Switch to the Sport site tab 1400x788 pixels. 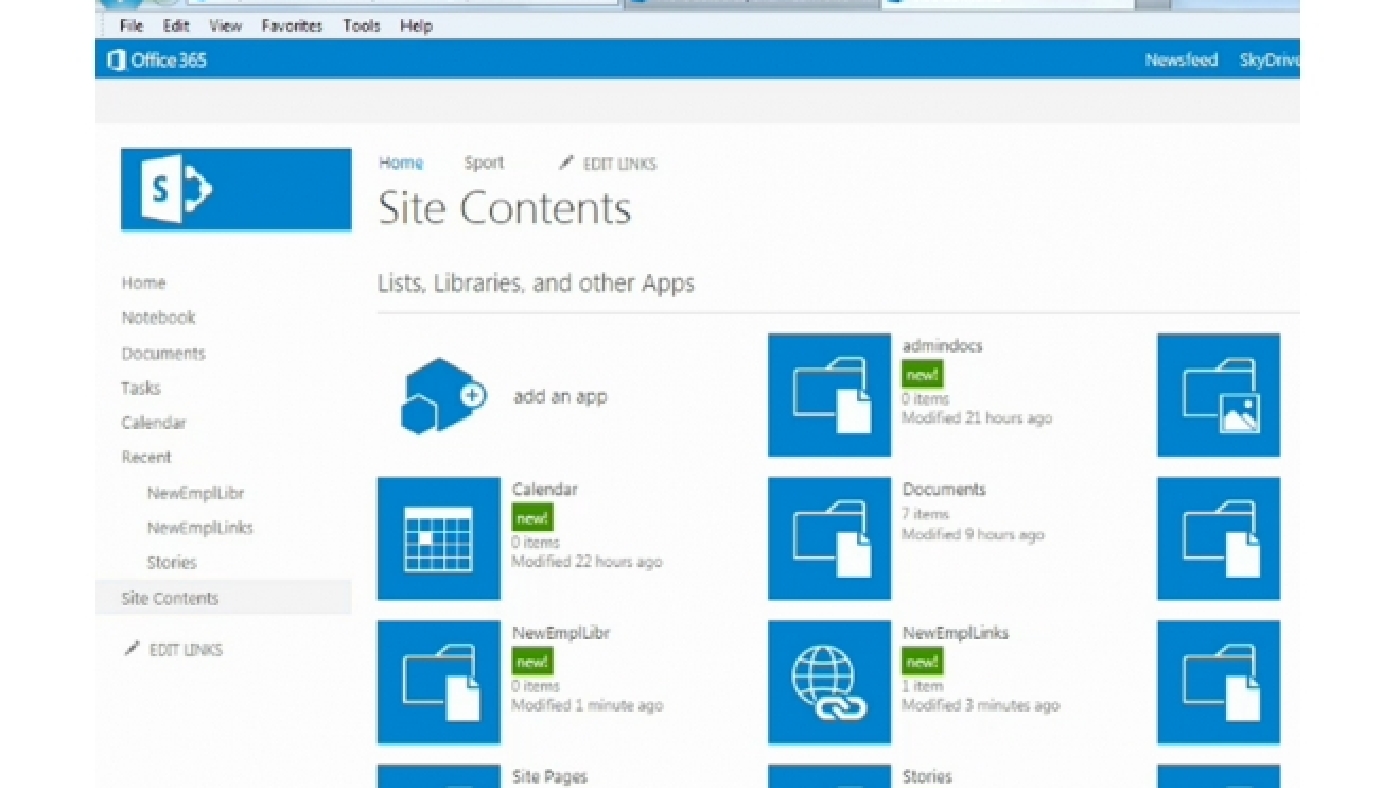click(x=483, y=162)
